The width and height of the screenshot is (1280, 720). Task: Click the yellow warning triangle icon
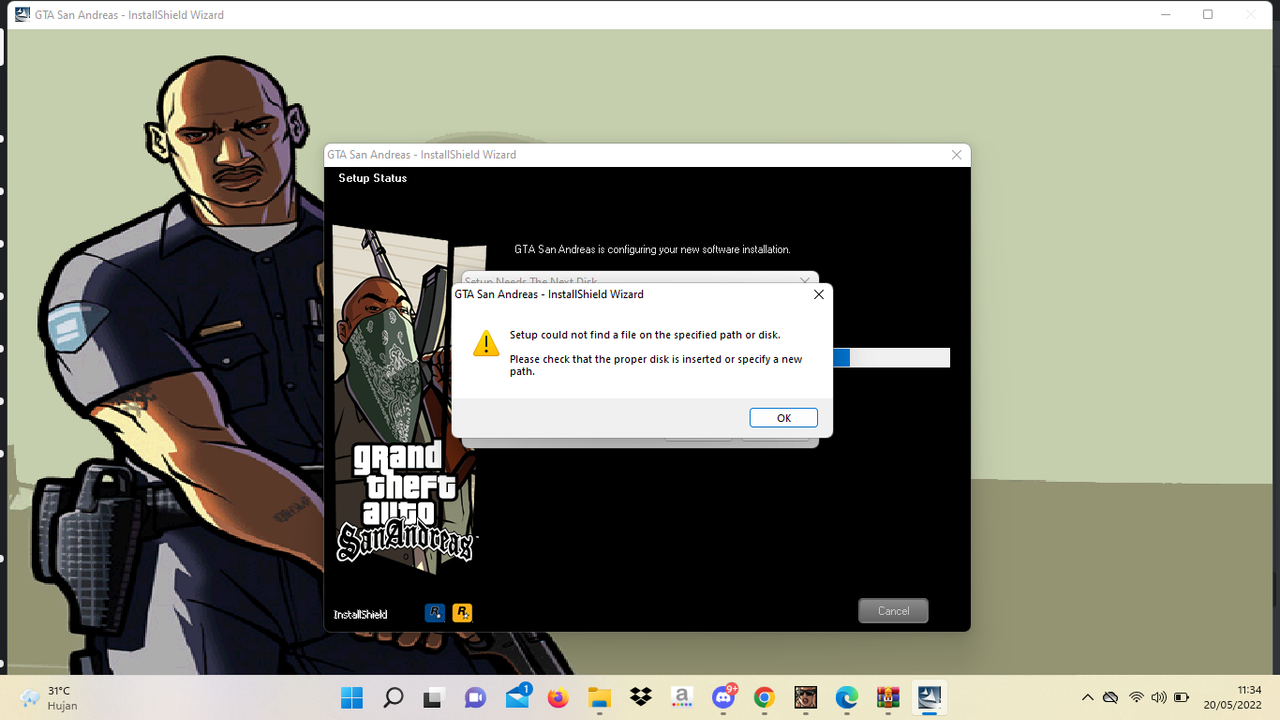486,343
